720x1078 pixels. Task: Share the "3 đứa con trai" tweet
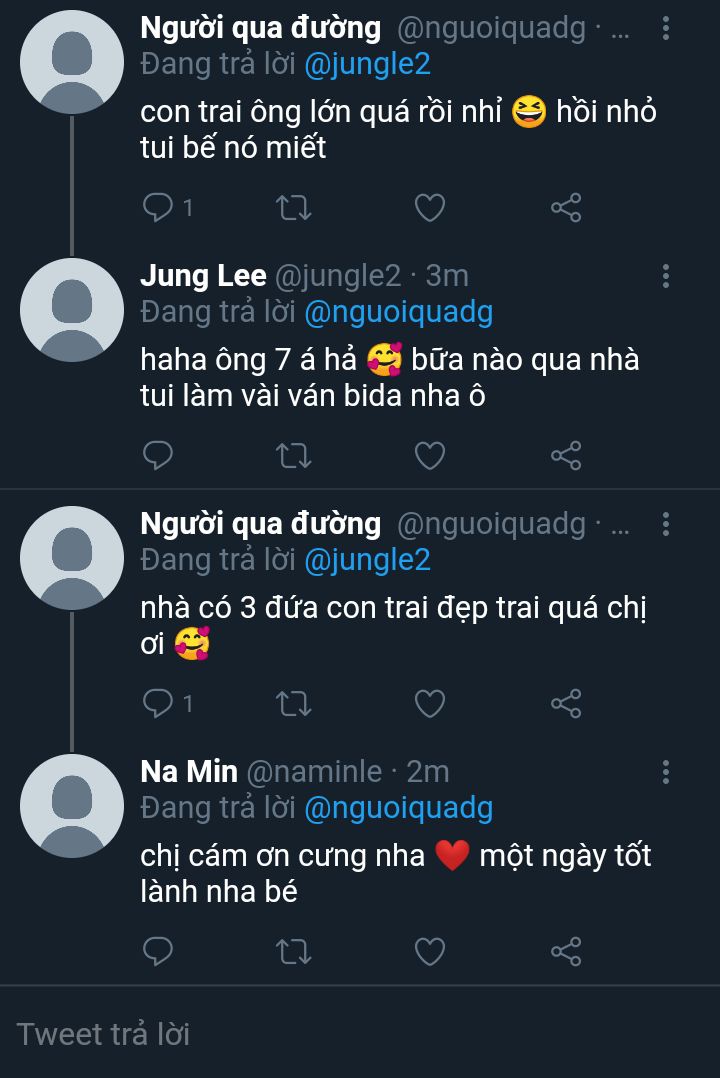566,703
